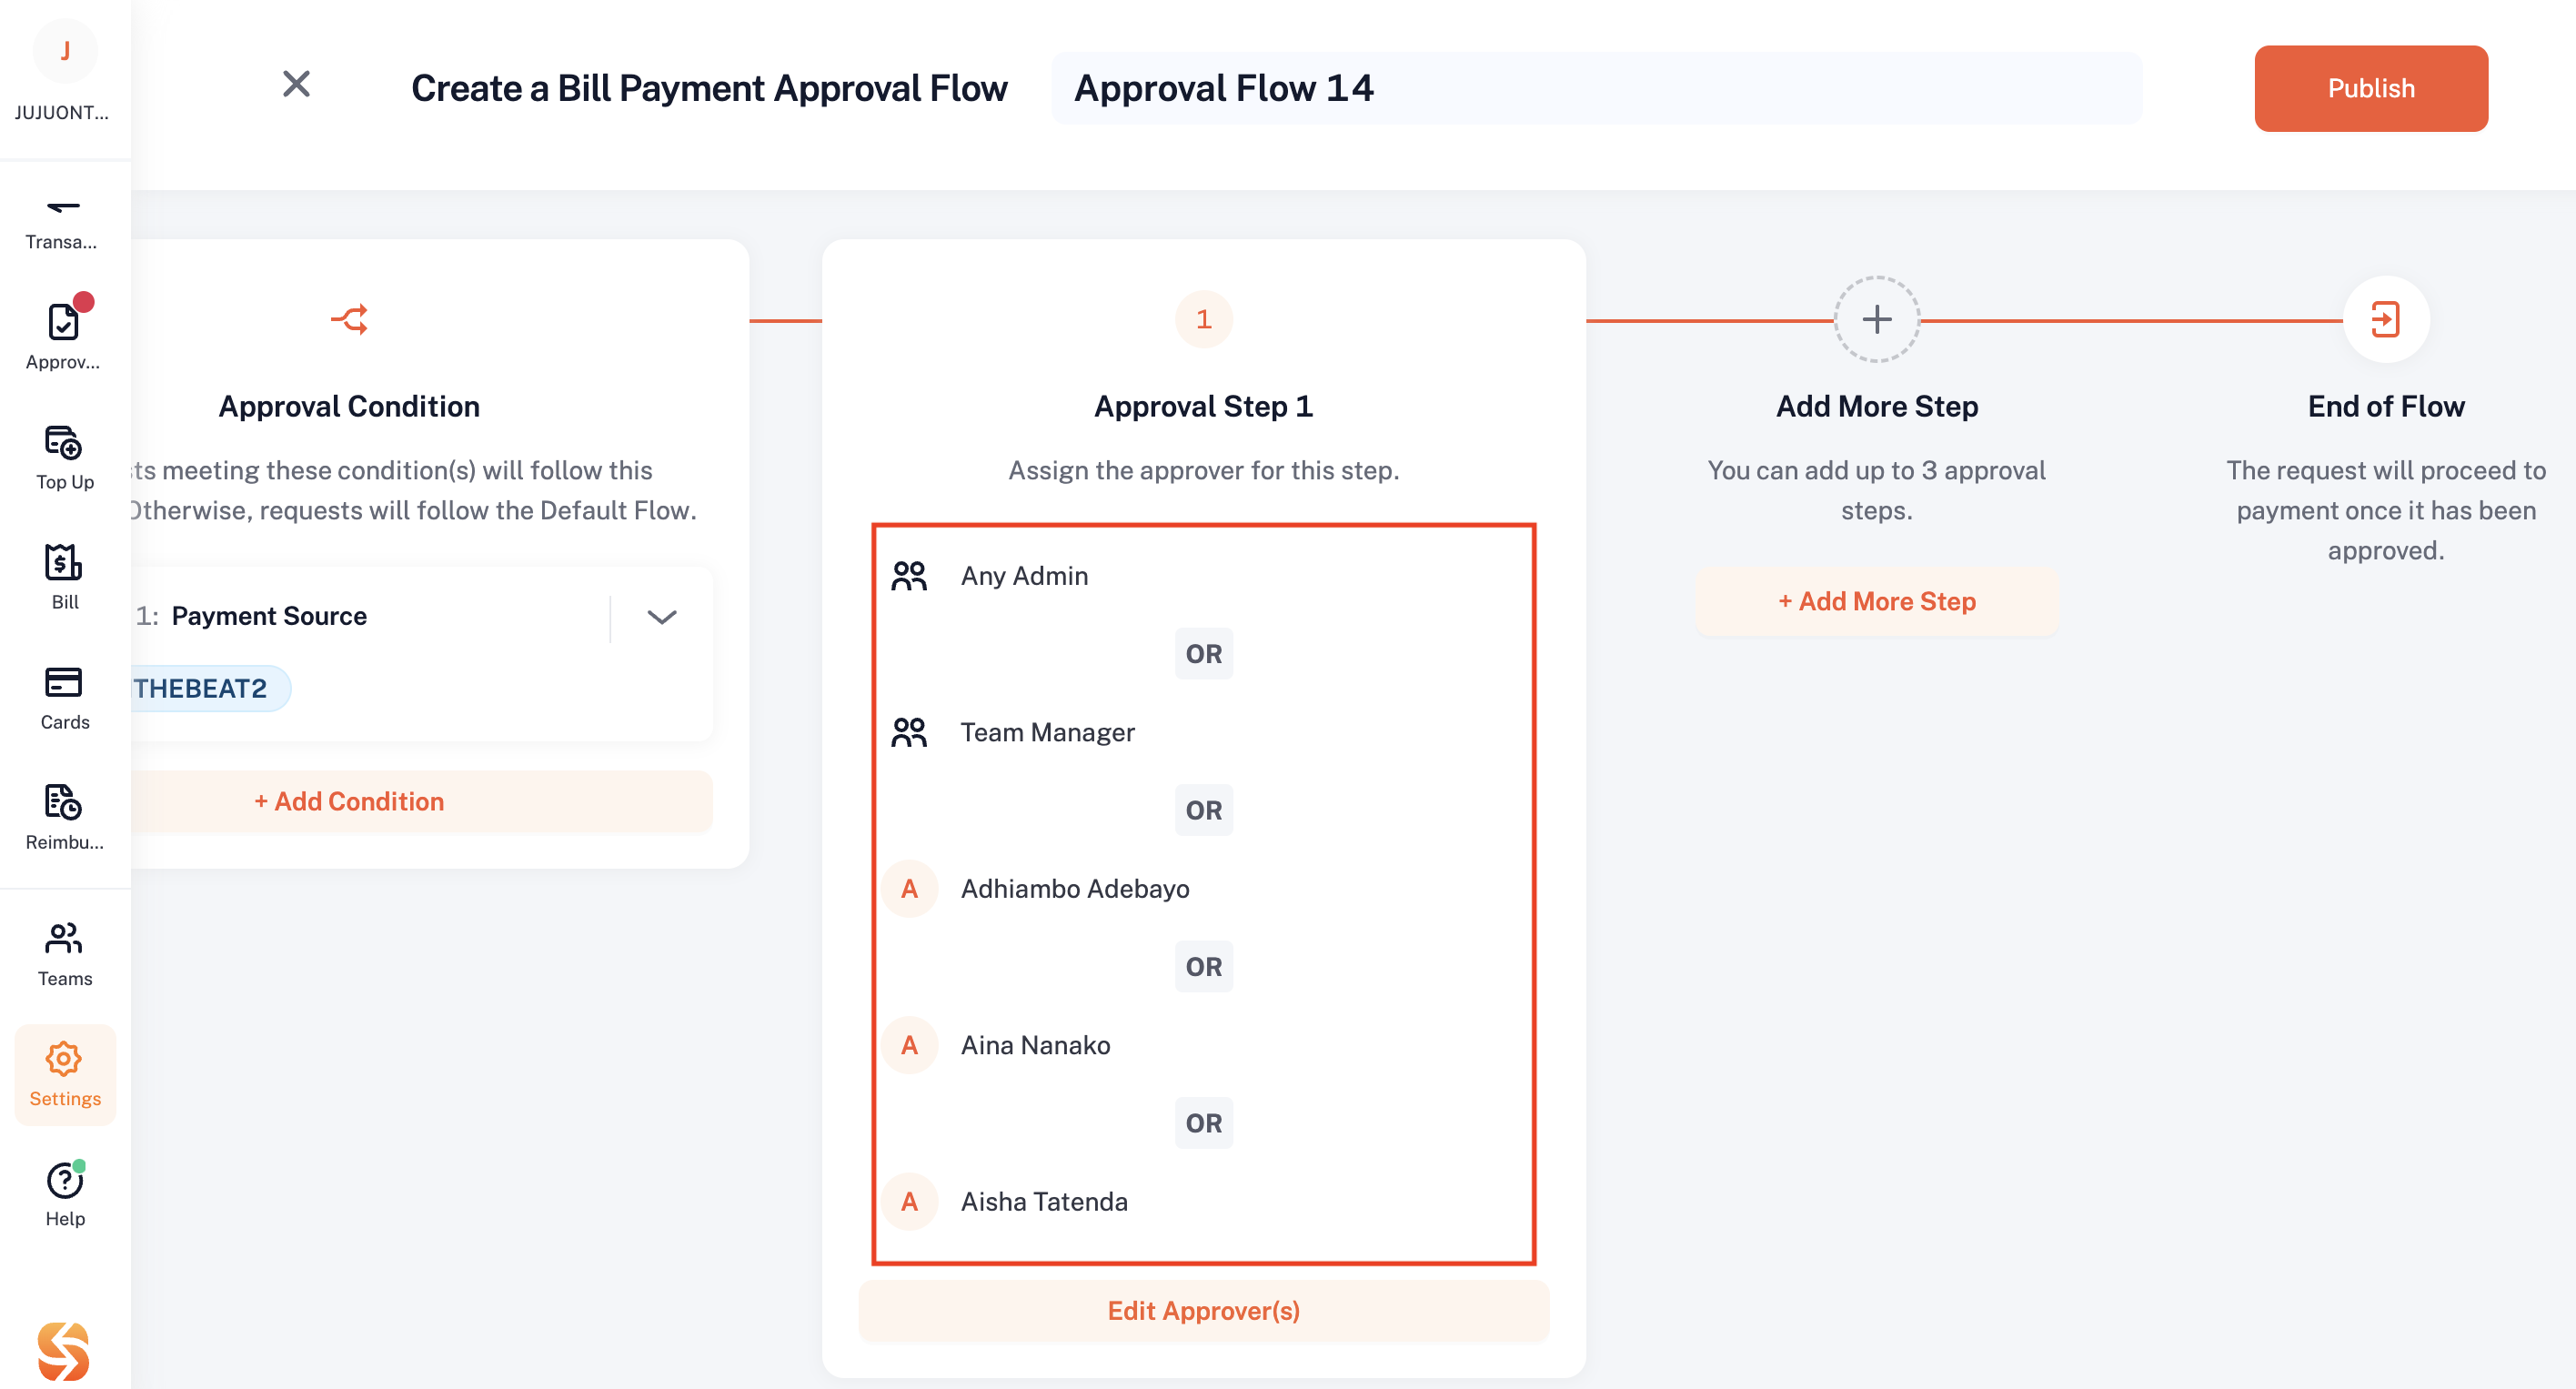The height and width of the screenshot is (1389, 2576).
Task: Click the Publish button
Action: 2370,88
